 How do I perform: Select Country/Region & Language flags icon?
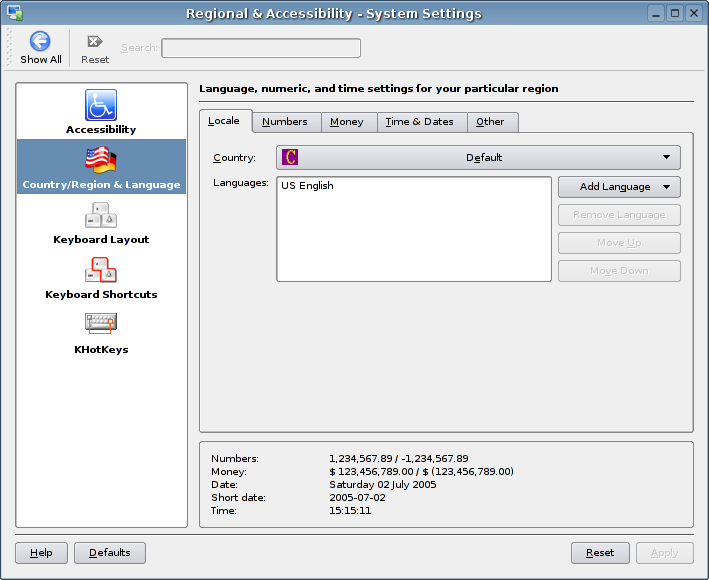(101, 160)
